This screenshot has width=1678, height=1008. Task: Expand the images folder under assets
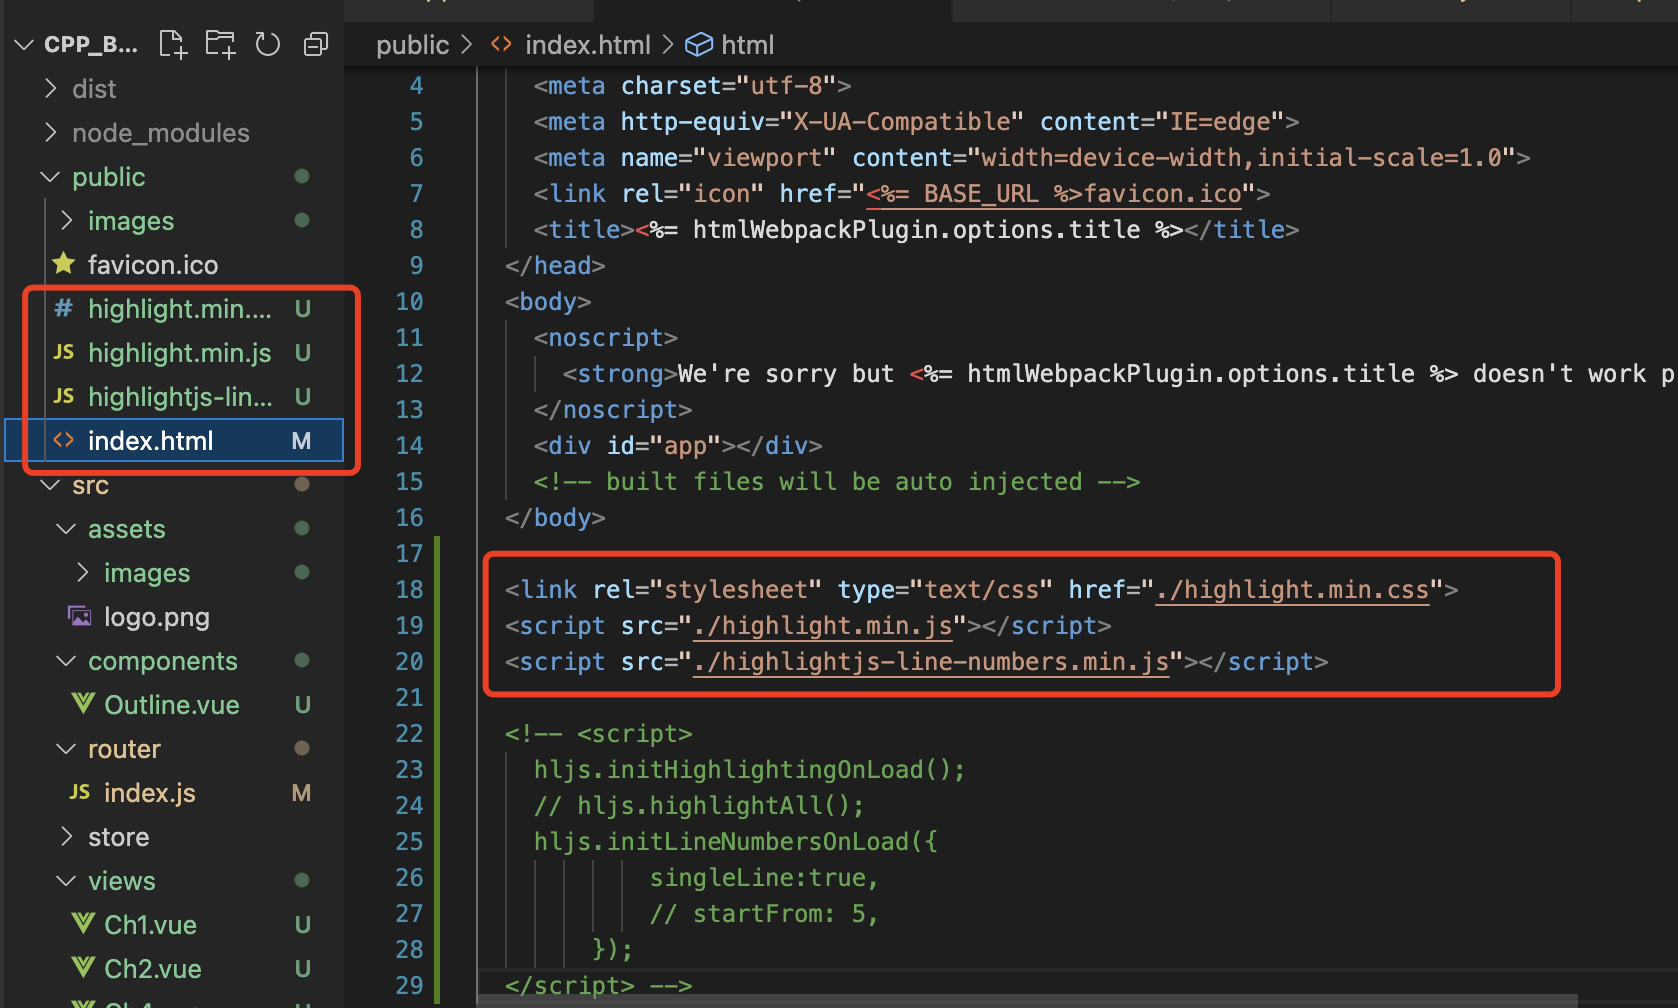[83, 573]
